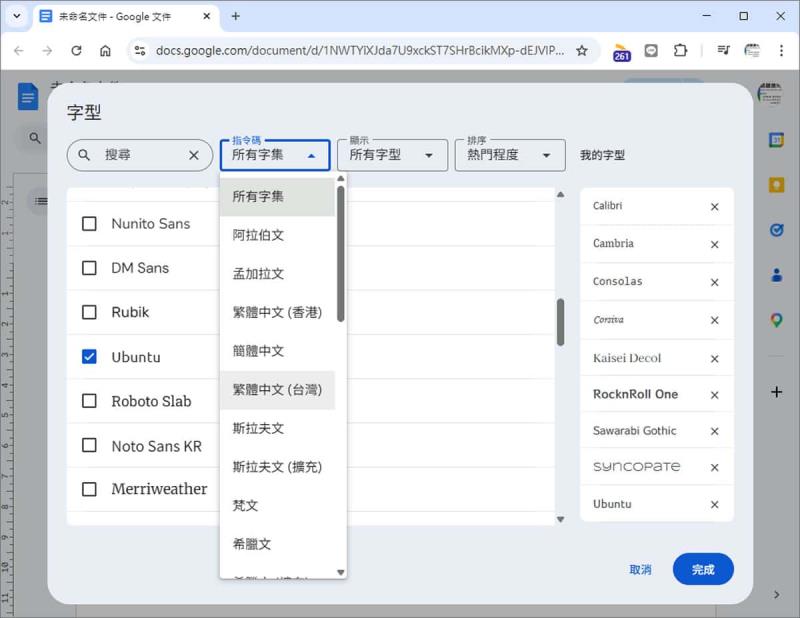This screenshot has height=618, width=800.
Task: Remove Calibri from my fonts list
Action: pyautogui.click(x=715, y=206)
